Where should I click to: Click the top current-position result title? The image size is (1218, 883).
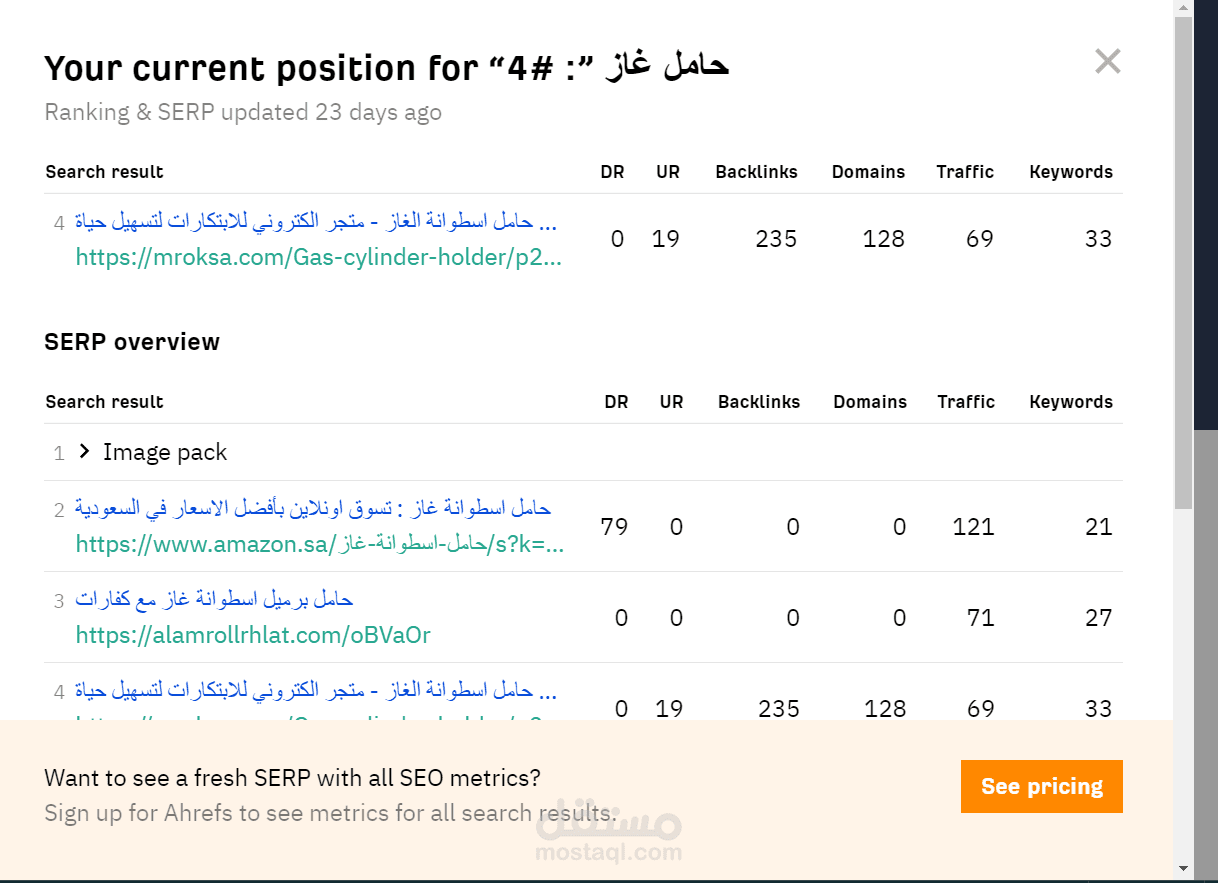pos(316,222)
